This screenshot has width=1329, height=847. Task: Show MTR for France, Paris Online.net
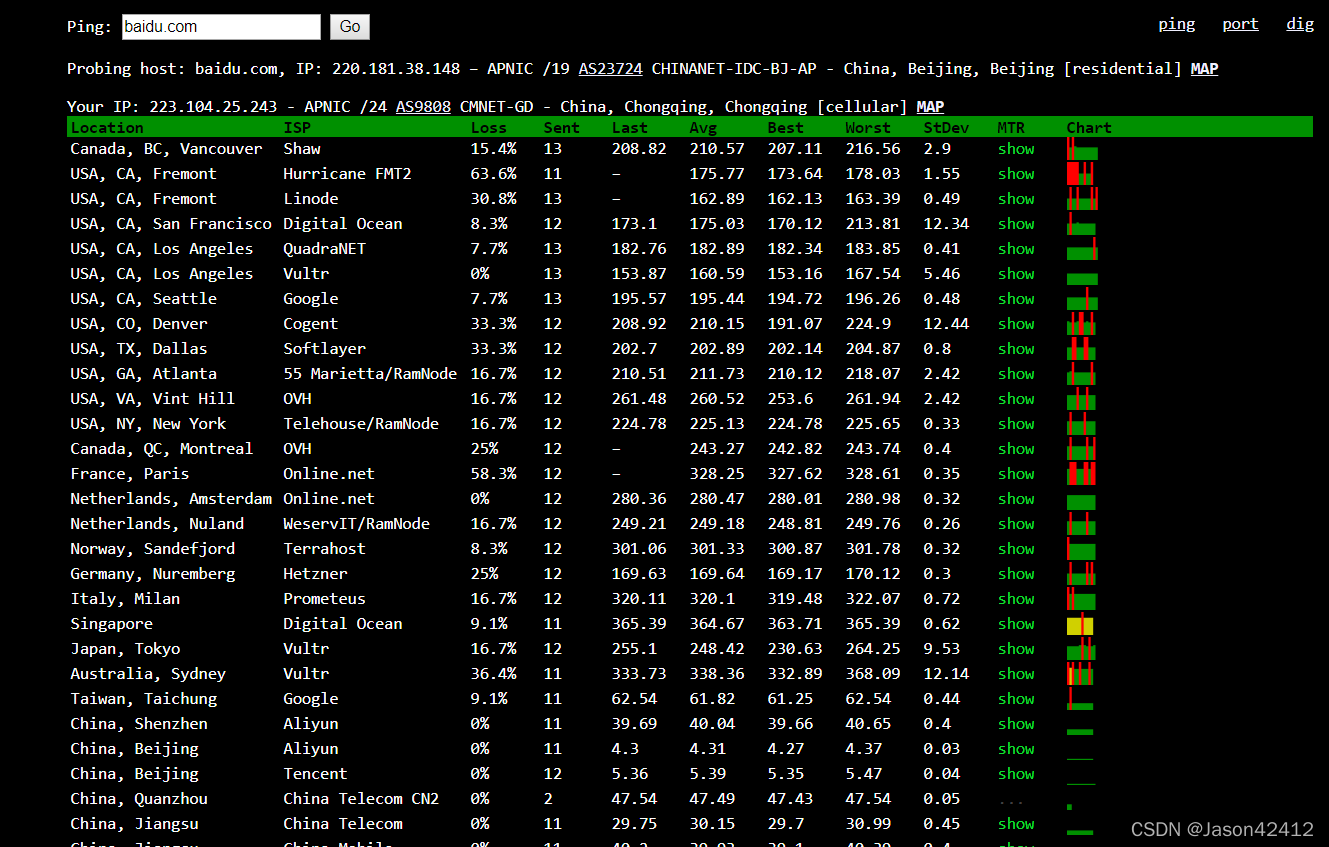pos(1016,474)
